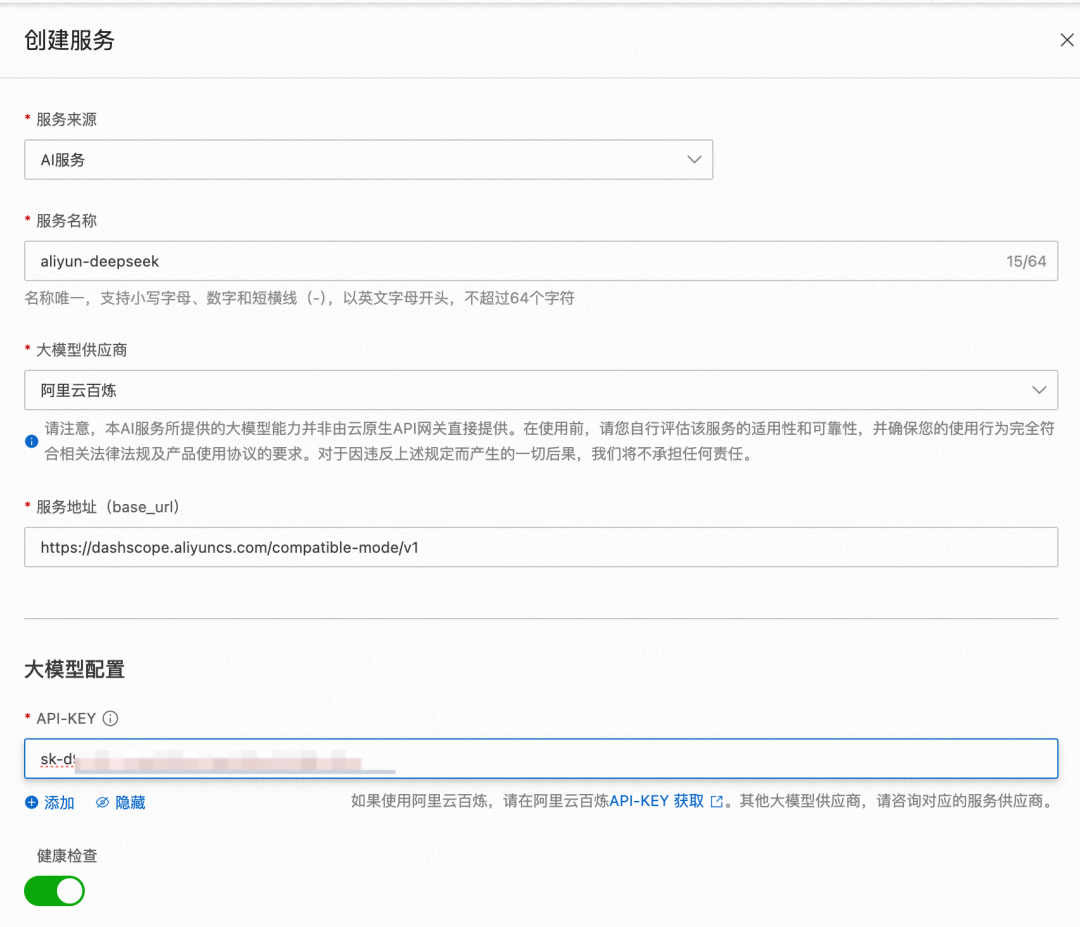Close the 创建服务 panel
1080x927 pixels.
coord(1067,40)
